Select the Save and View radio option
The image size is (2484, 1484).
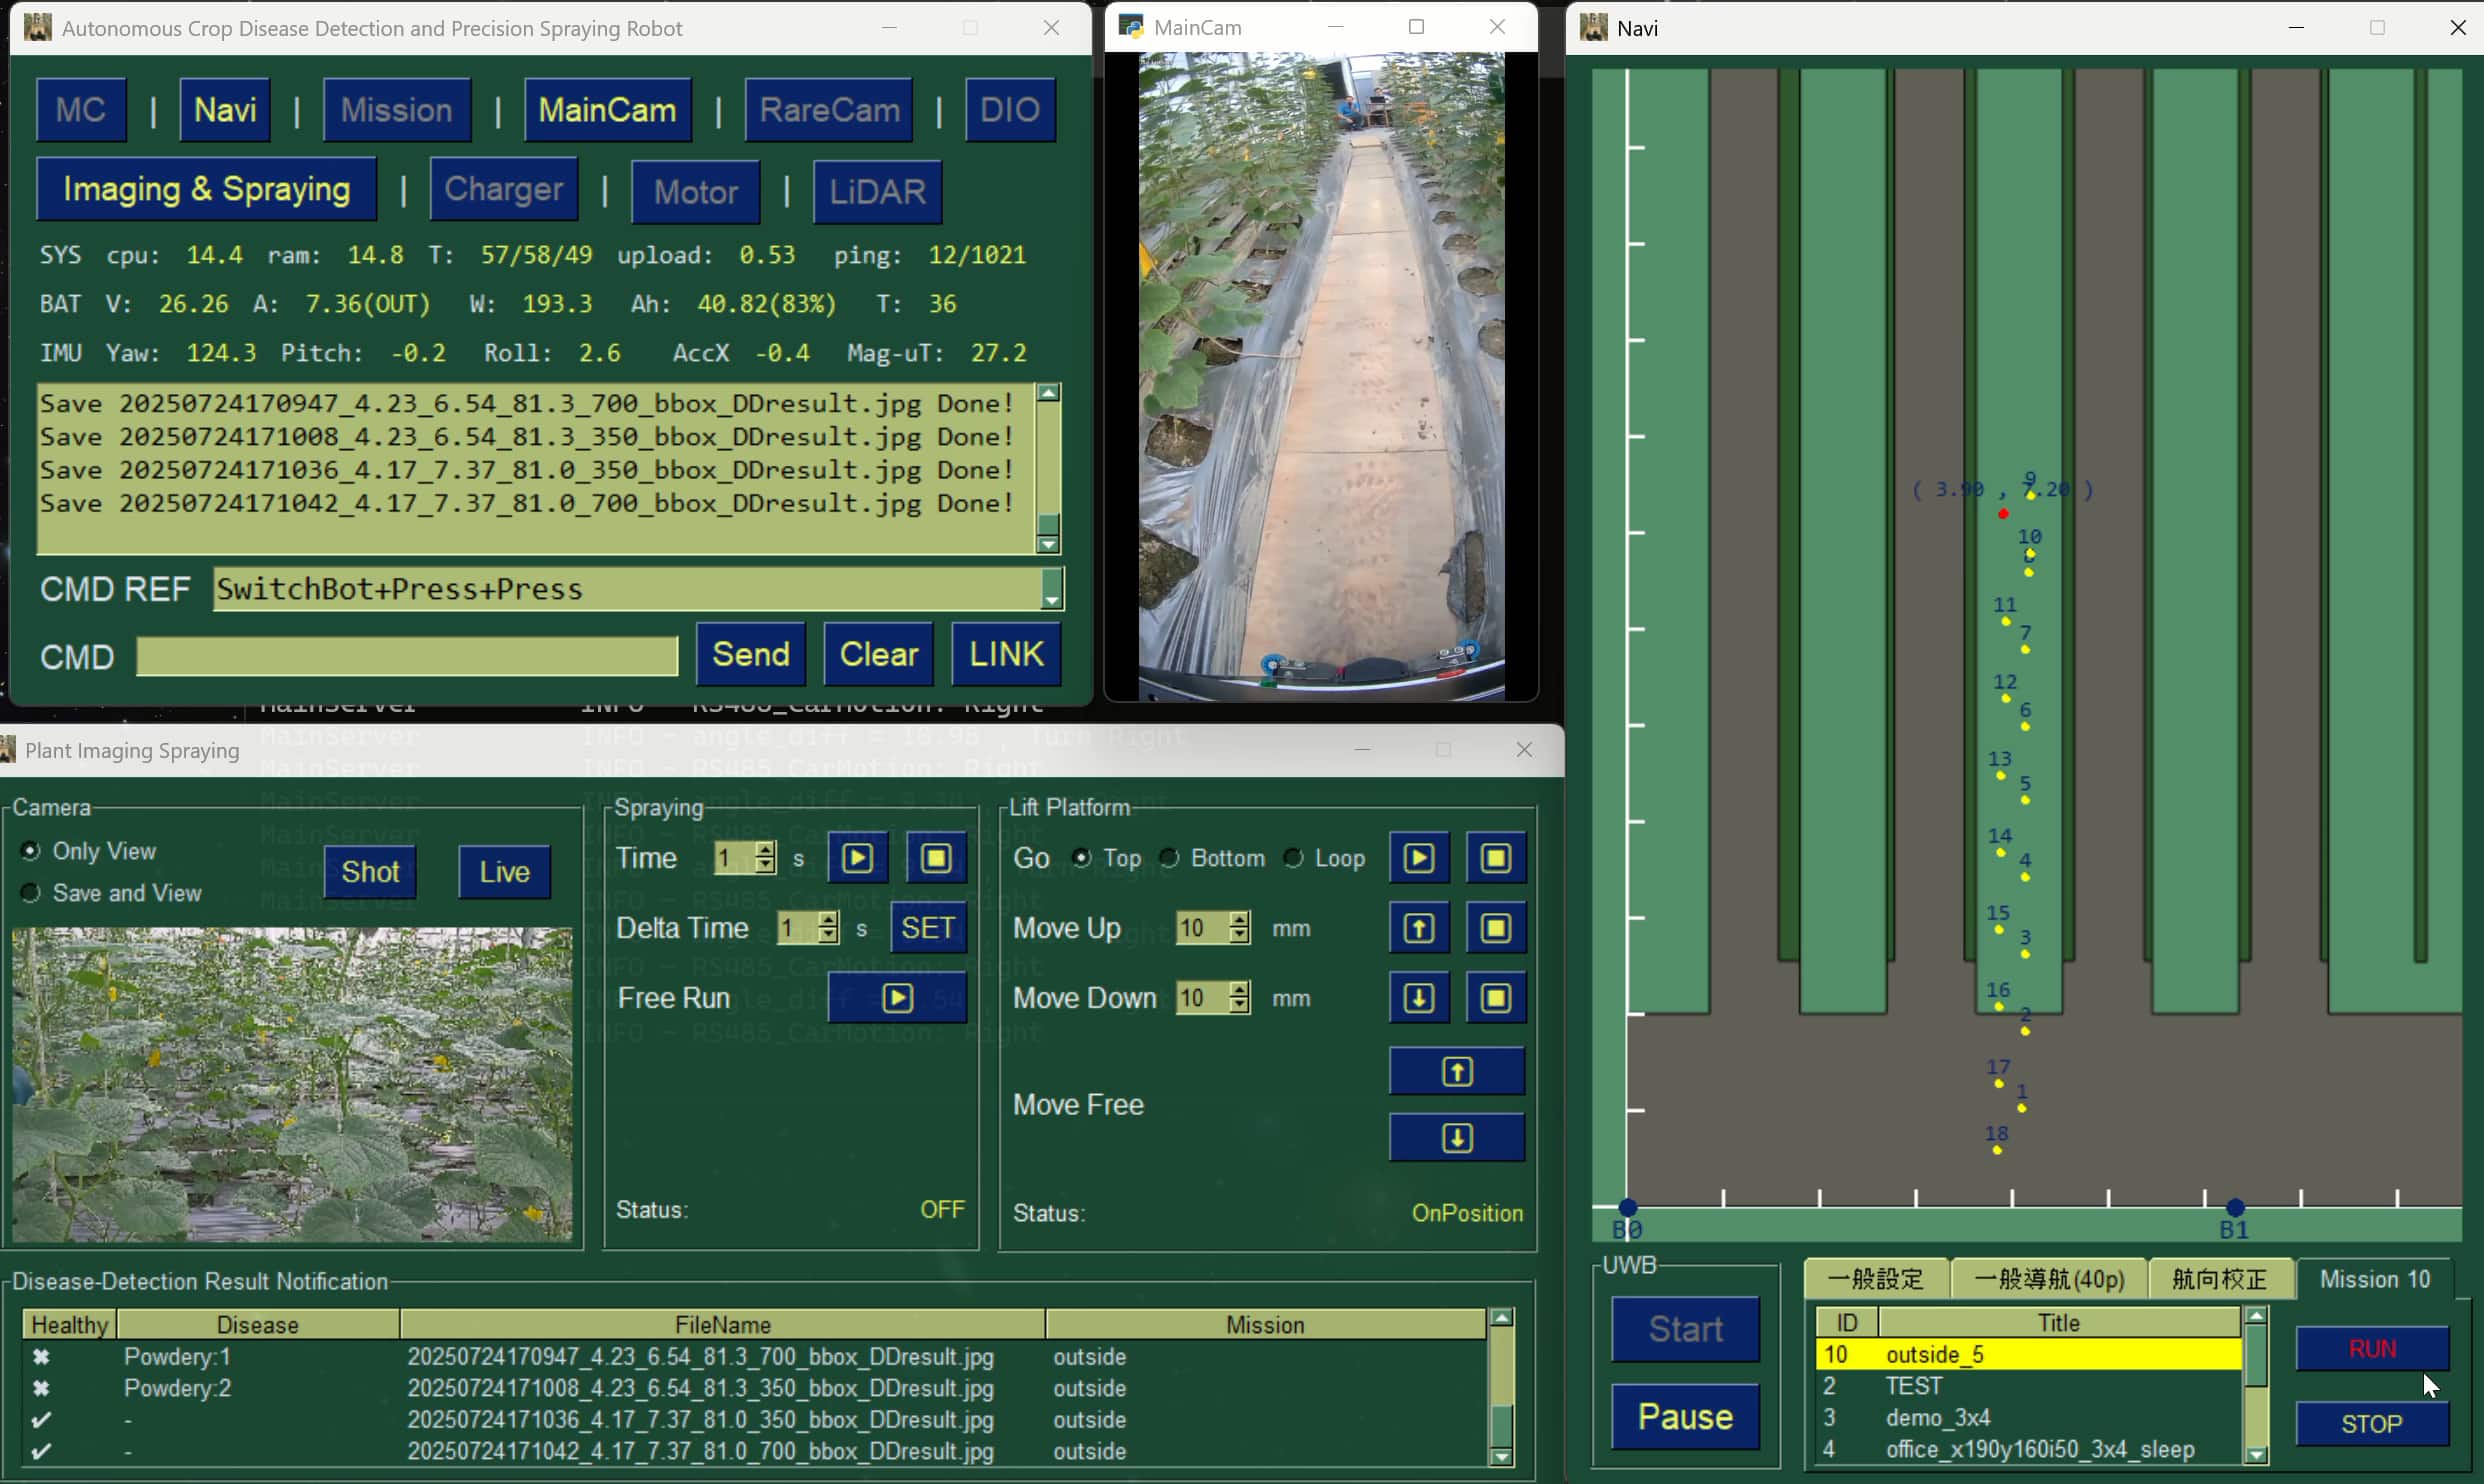31,893
